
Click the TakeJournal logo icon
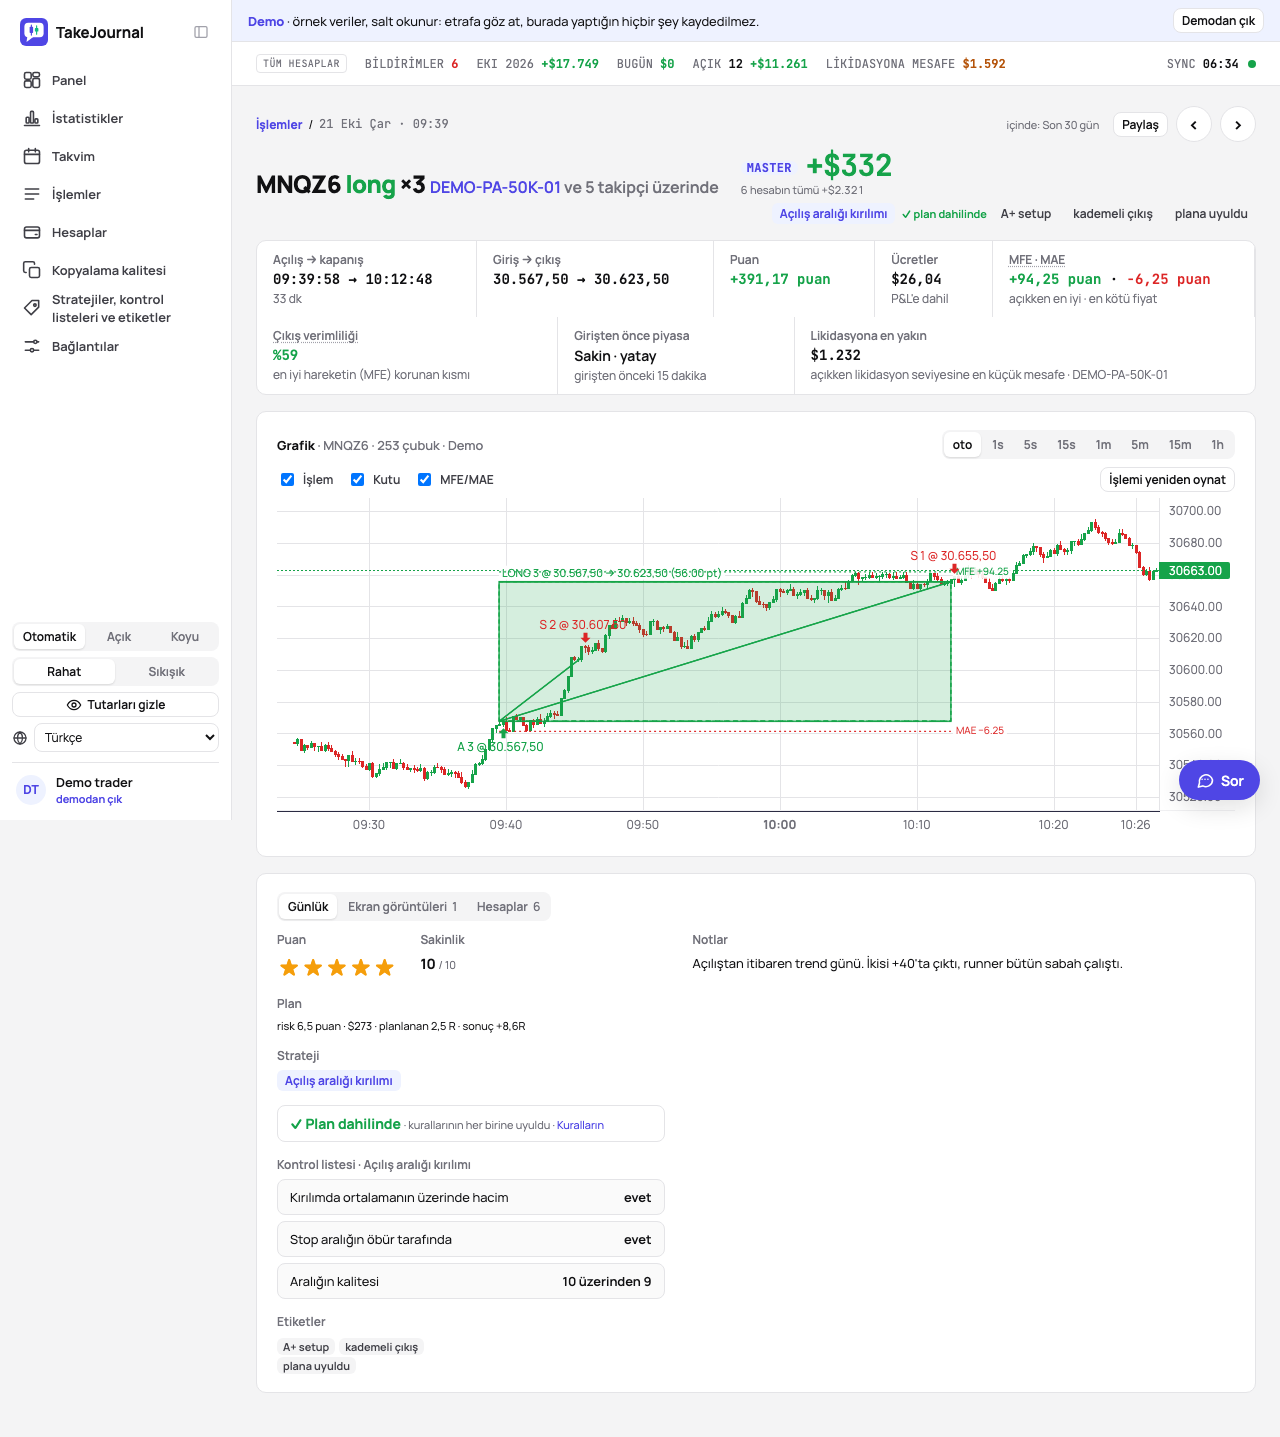tap(34, 32)
